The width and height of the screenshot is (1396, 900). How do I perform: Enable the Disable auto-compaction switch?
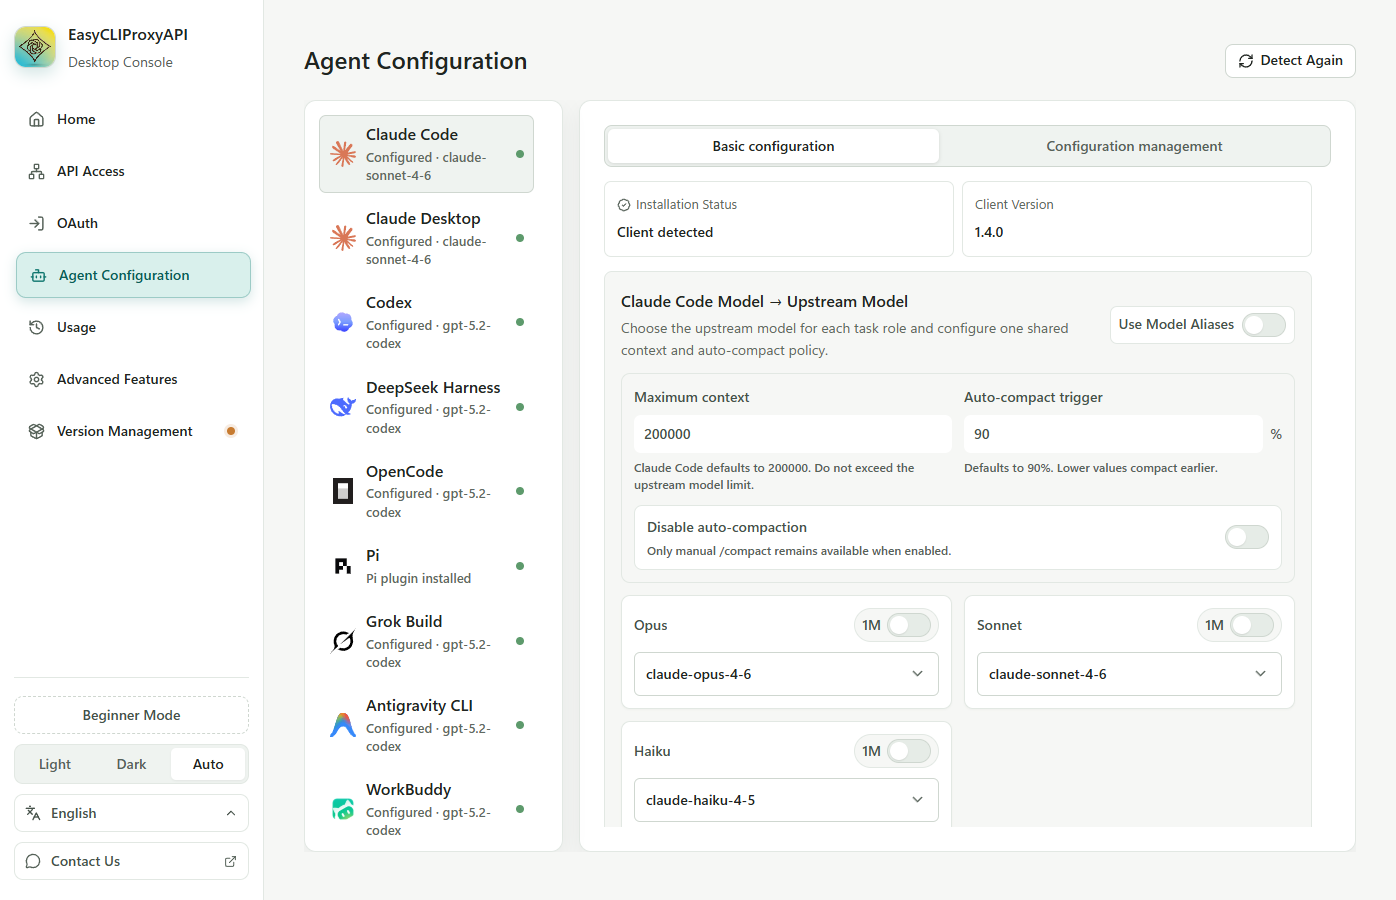pos(1247,537)
